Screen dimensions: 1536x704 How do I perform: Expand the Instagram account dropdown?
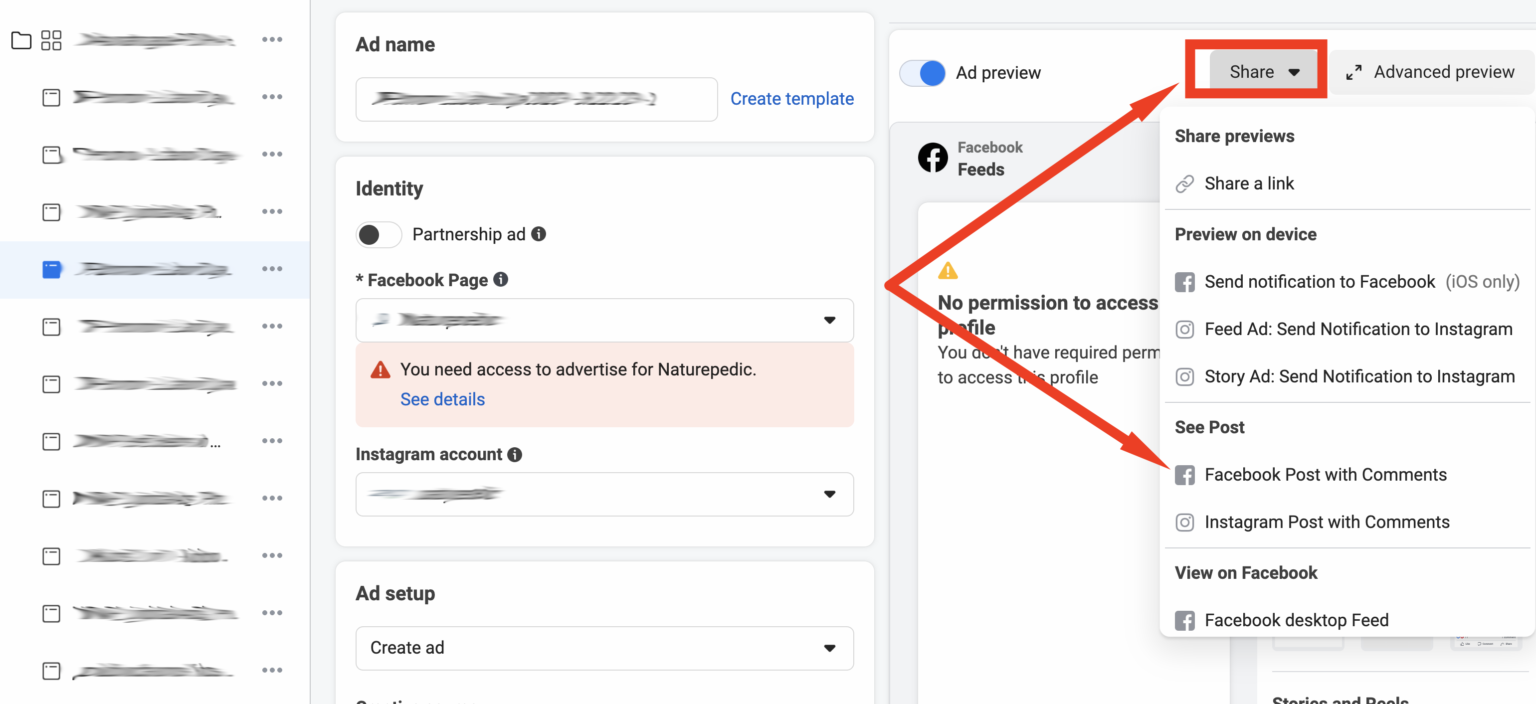tap(604, 494)
